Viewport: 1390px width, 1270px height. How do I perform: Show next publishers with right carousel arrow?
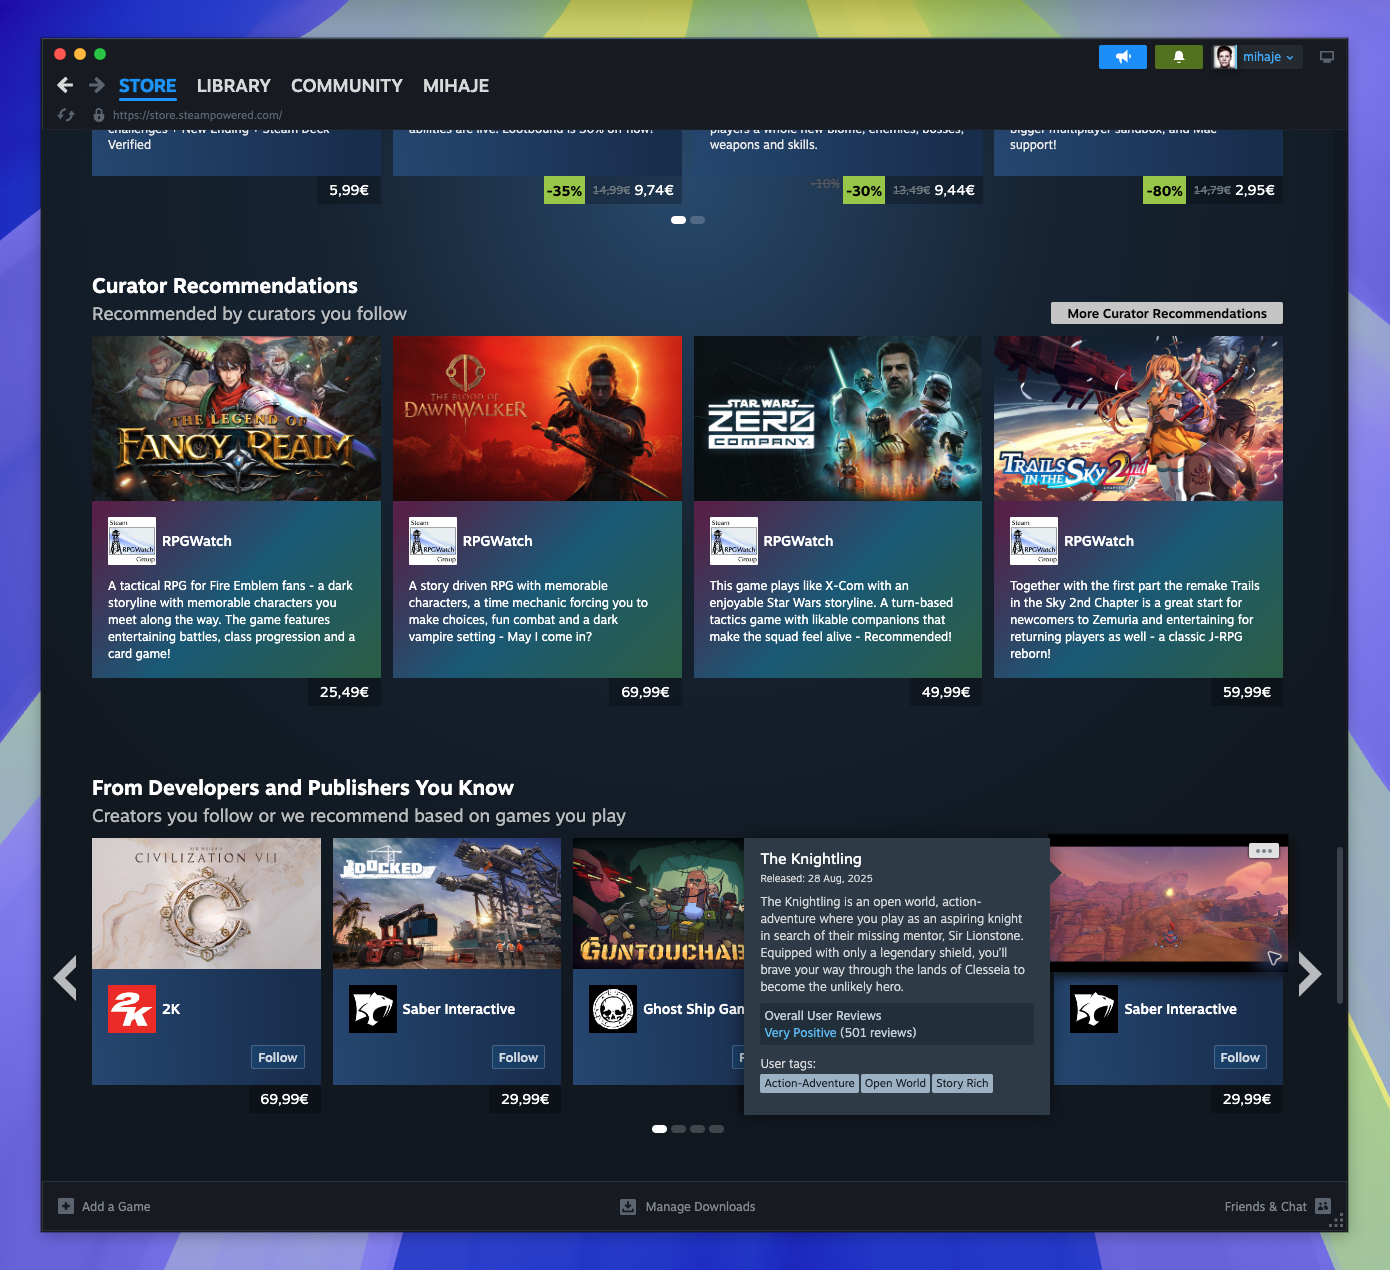point(1310,974)
